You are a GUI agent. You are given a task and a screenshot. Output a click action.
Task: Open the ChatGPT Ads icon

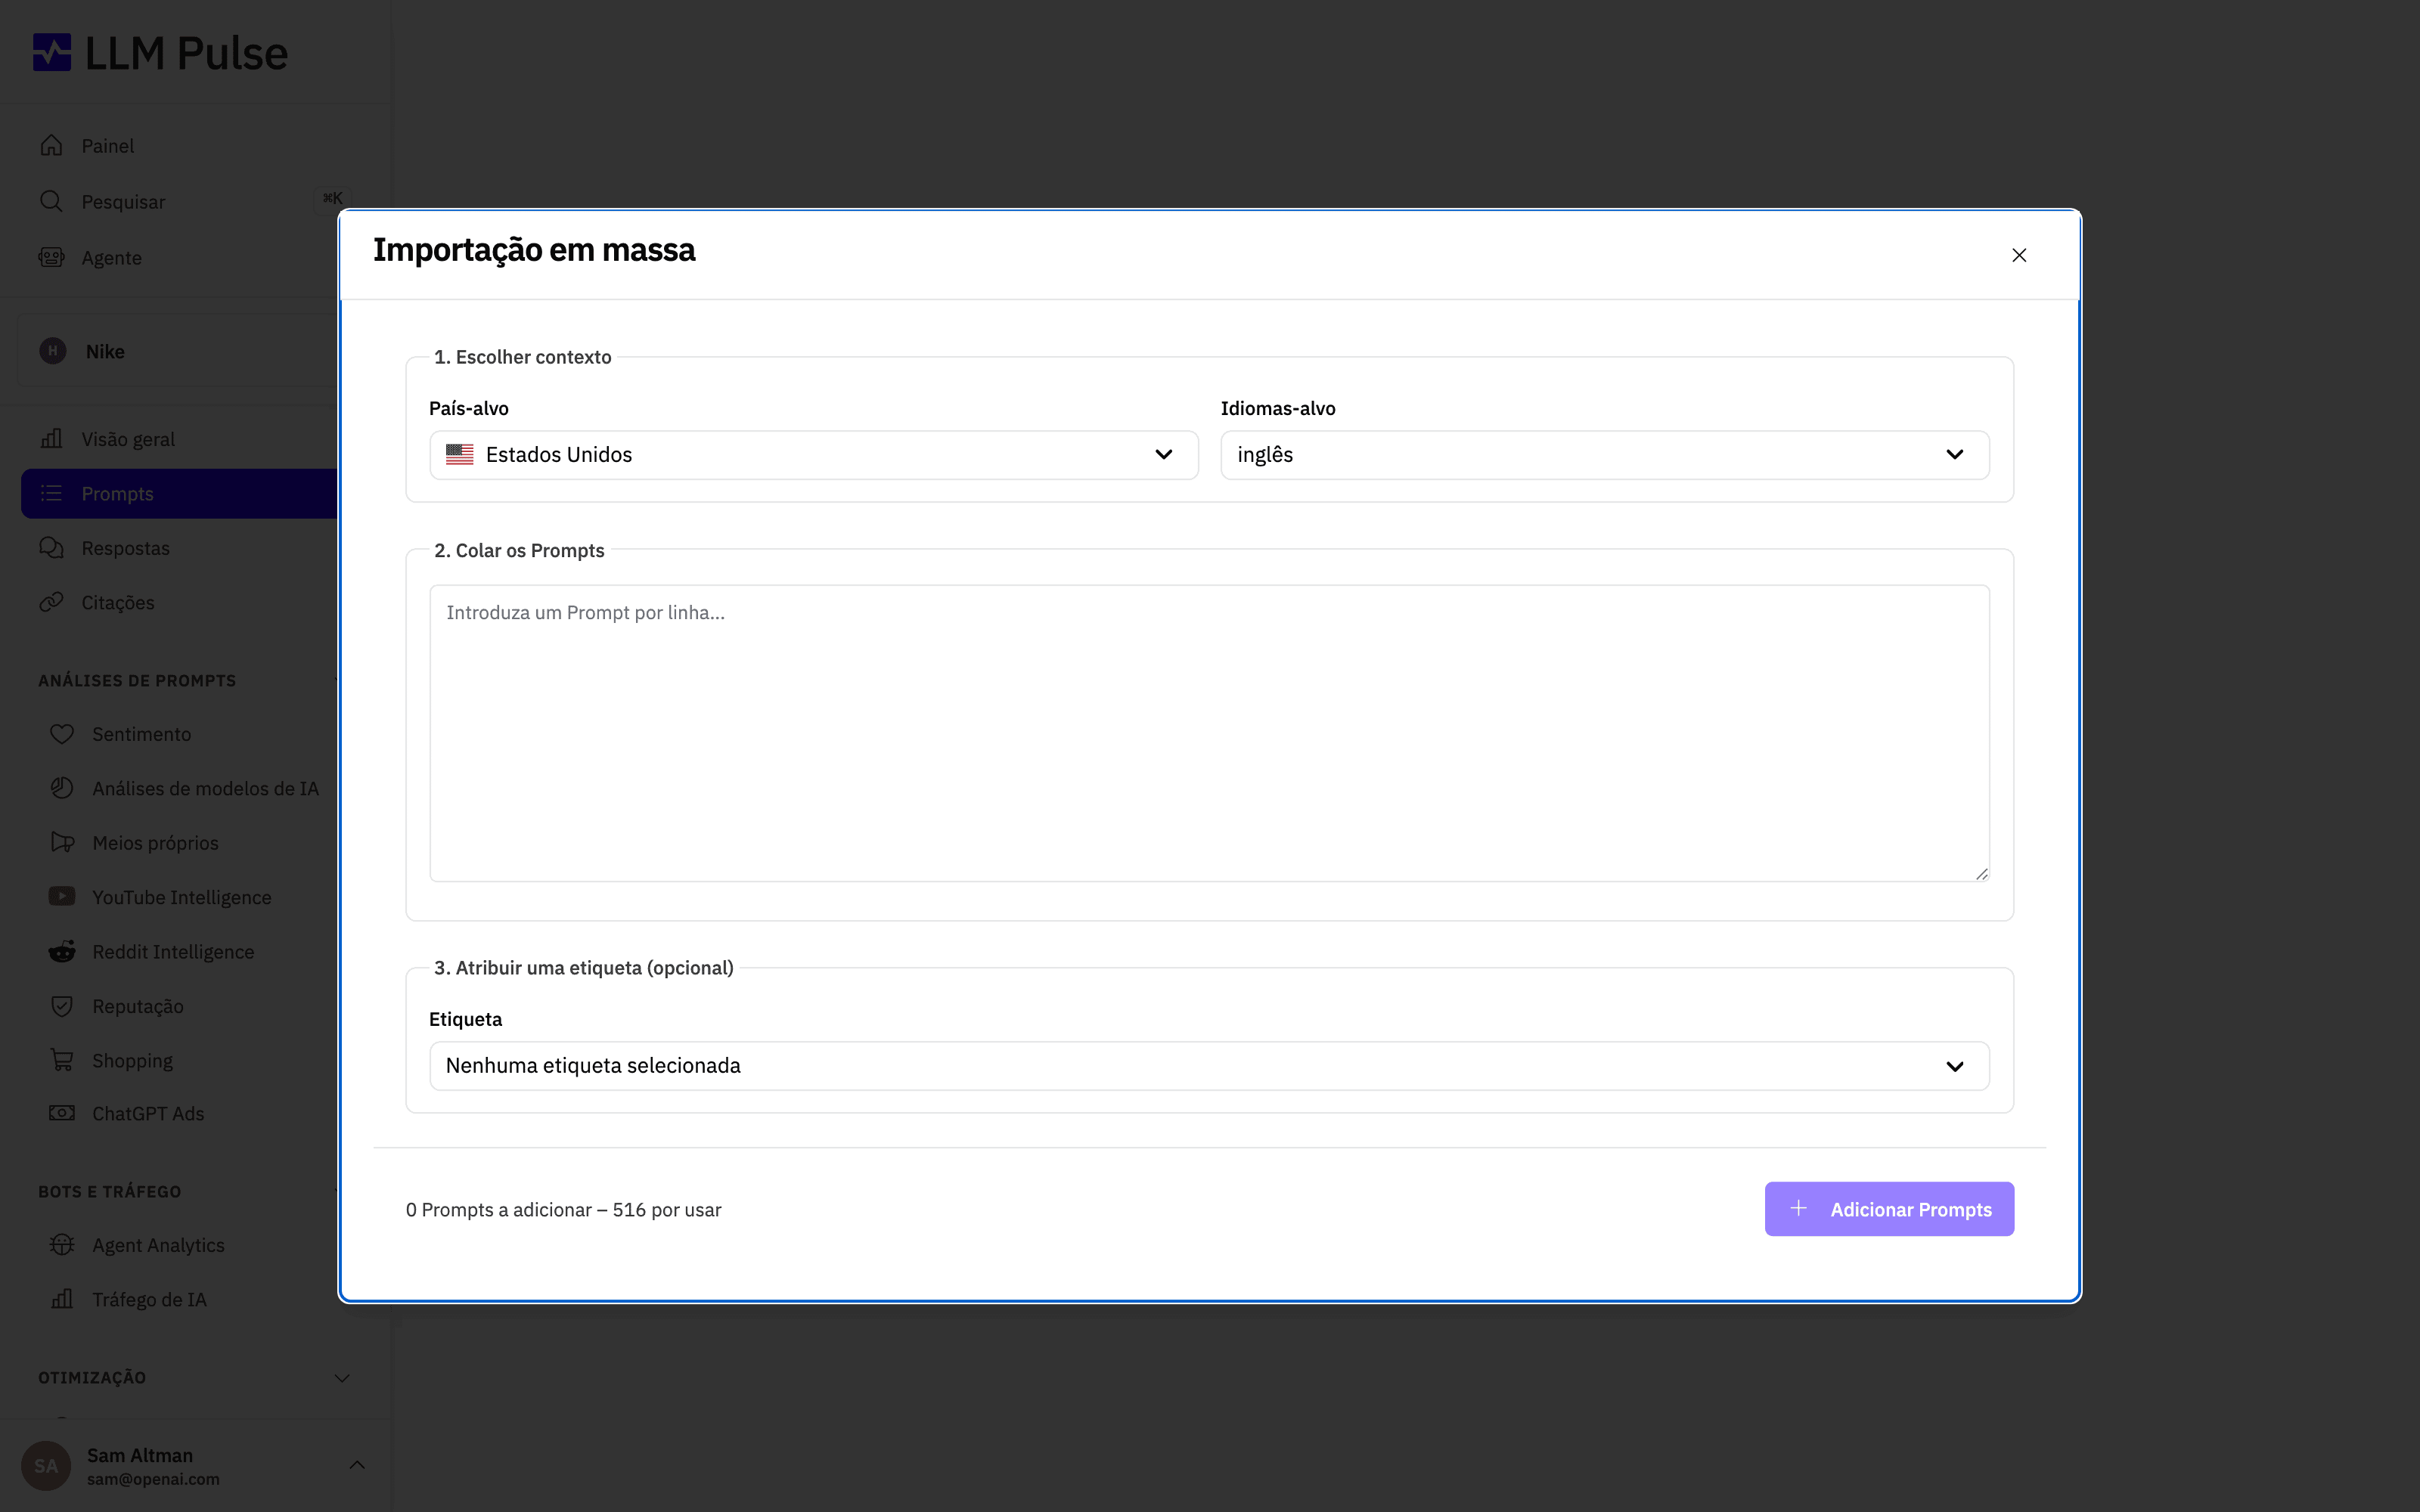[62, 1113]
